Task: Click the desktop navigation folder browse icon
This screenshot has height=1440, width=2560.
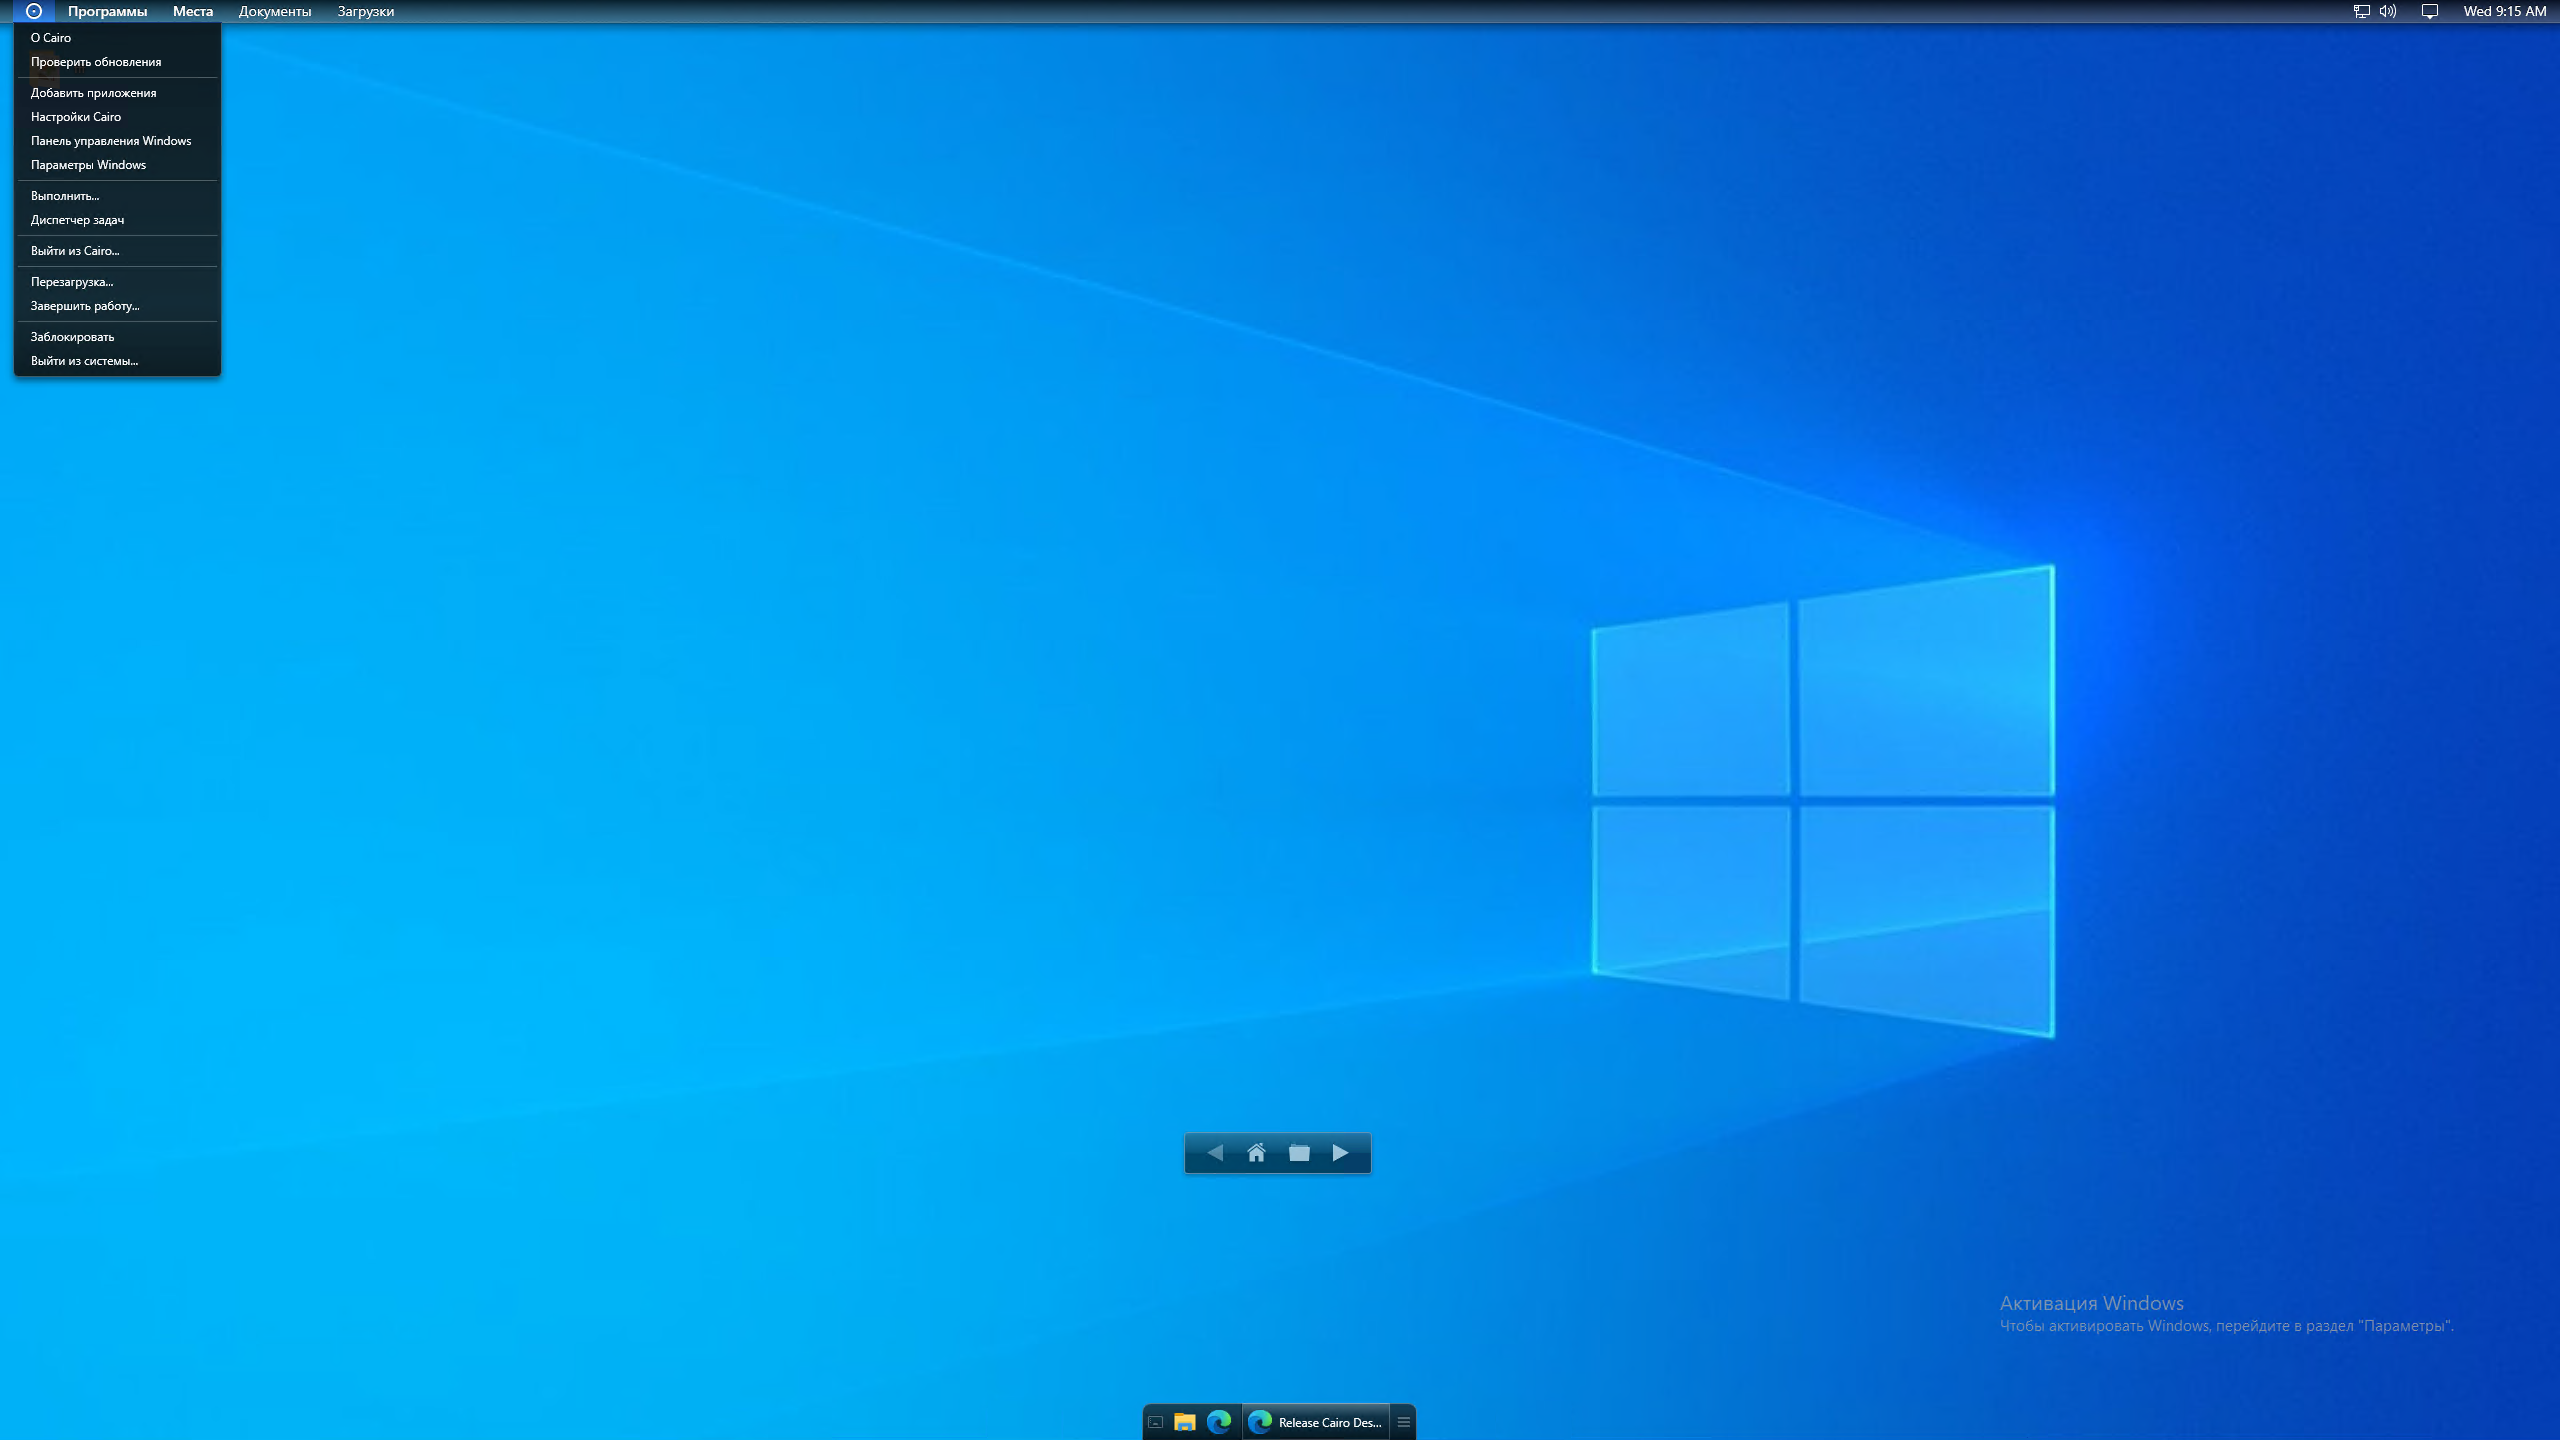Action: pos(1299,1153)
